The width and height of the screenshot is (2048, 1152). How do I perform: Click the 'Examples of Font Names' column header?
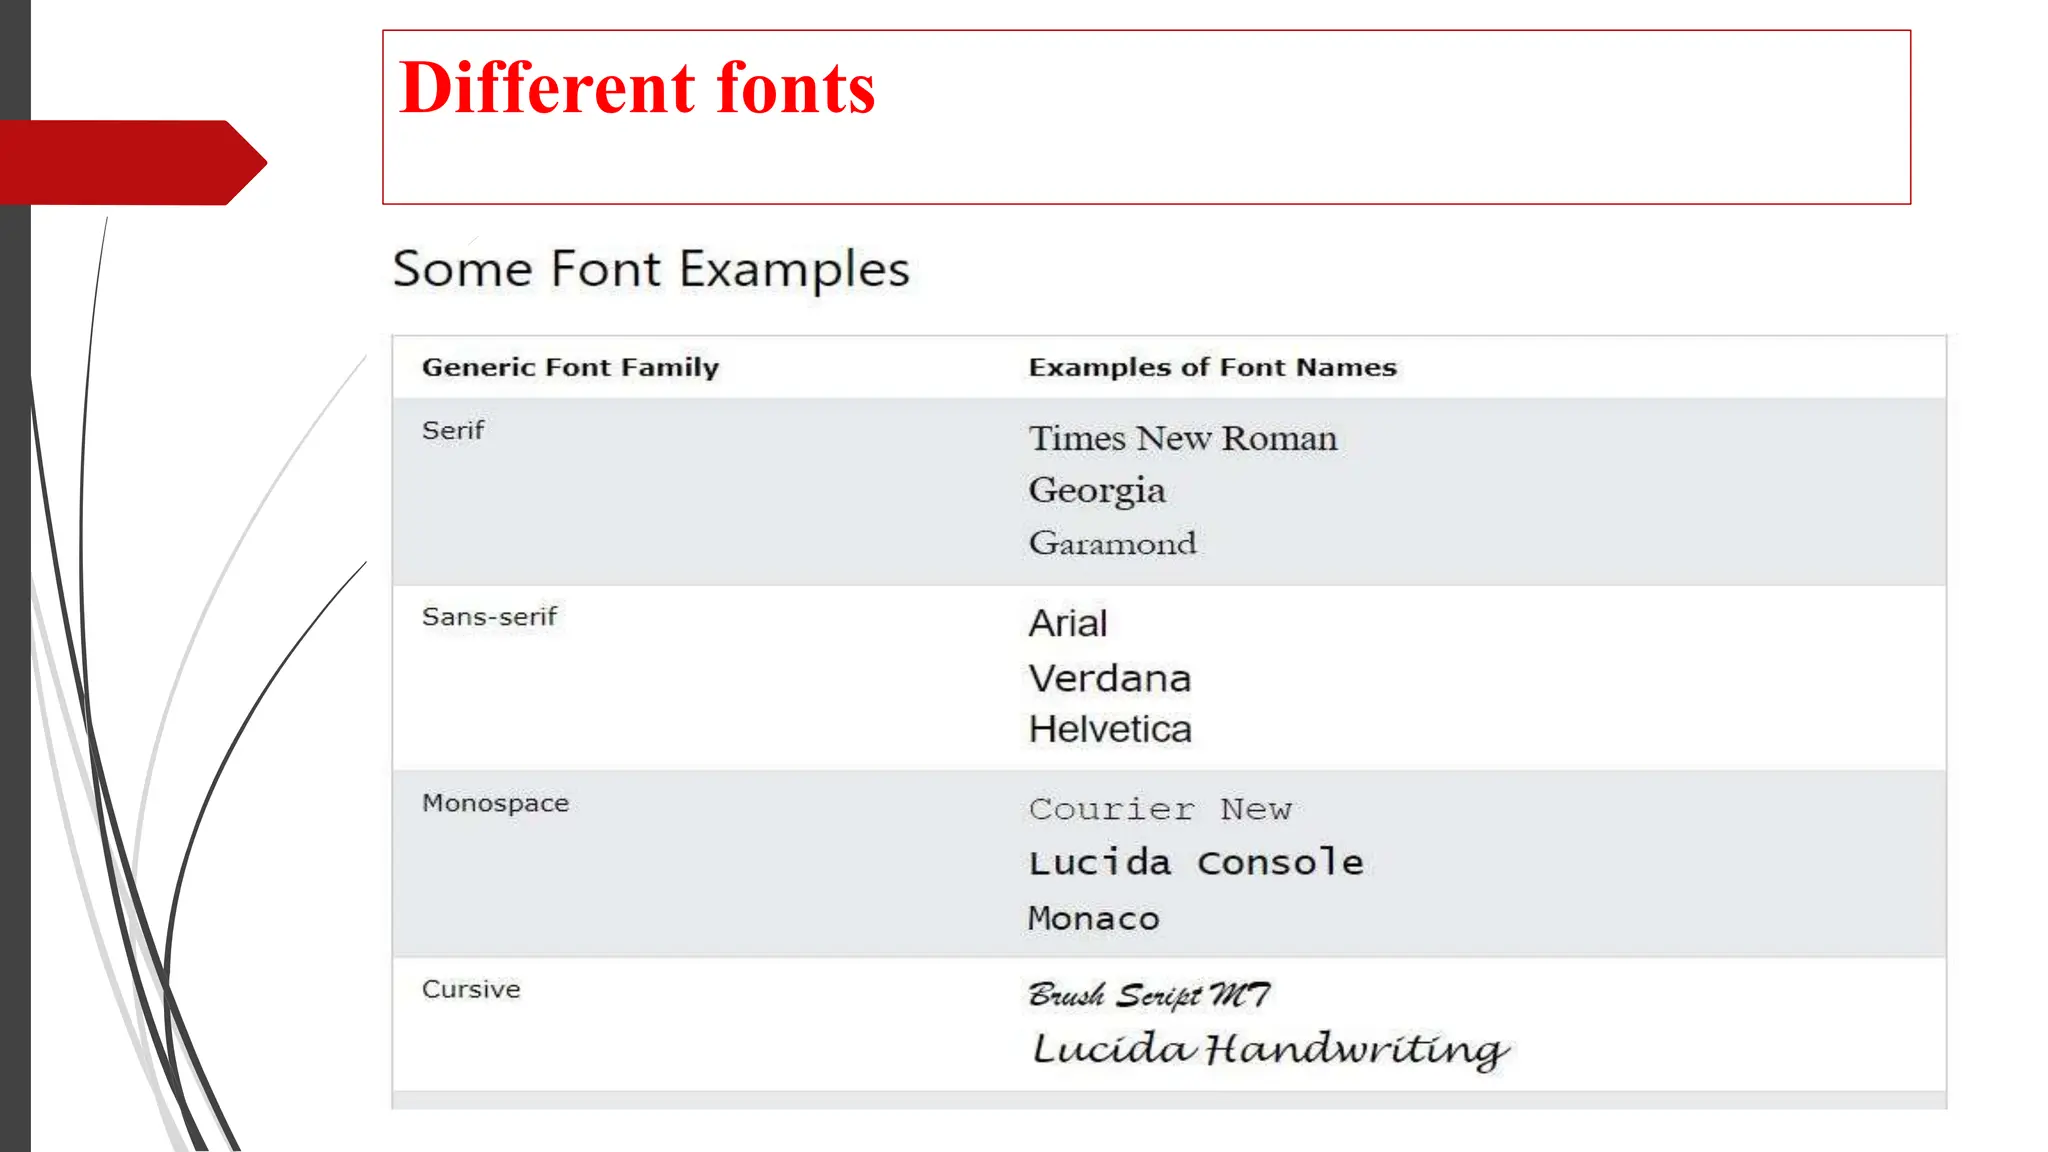pos(1212,367)
